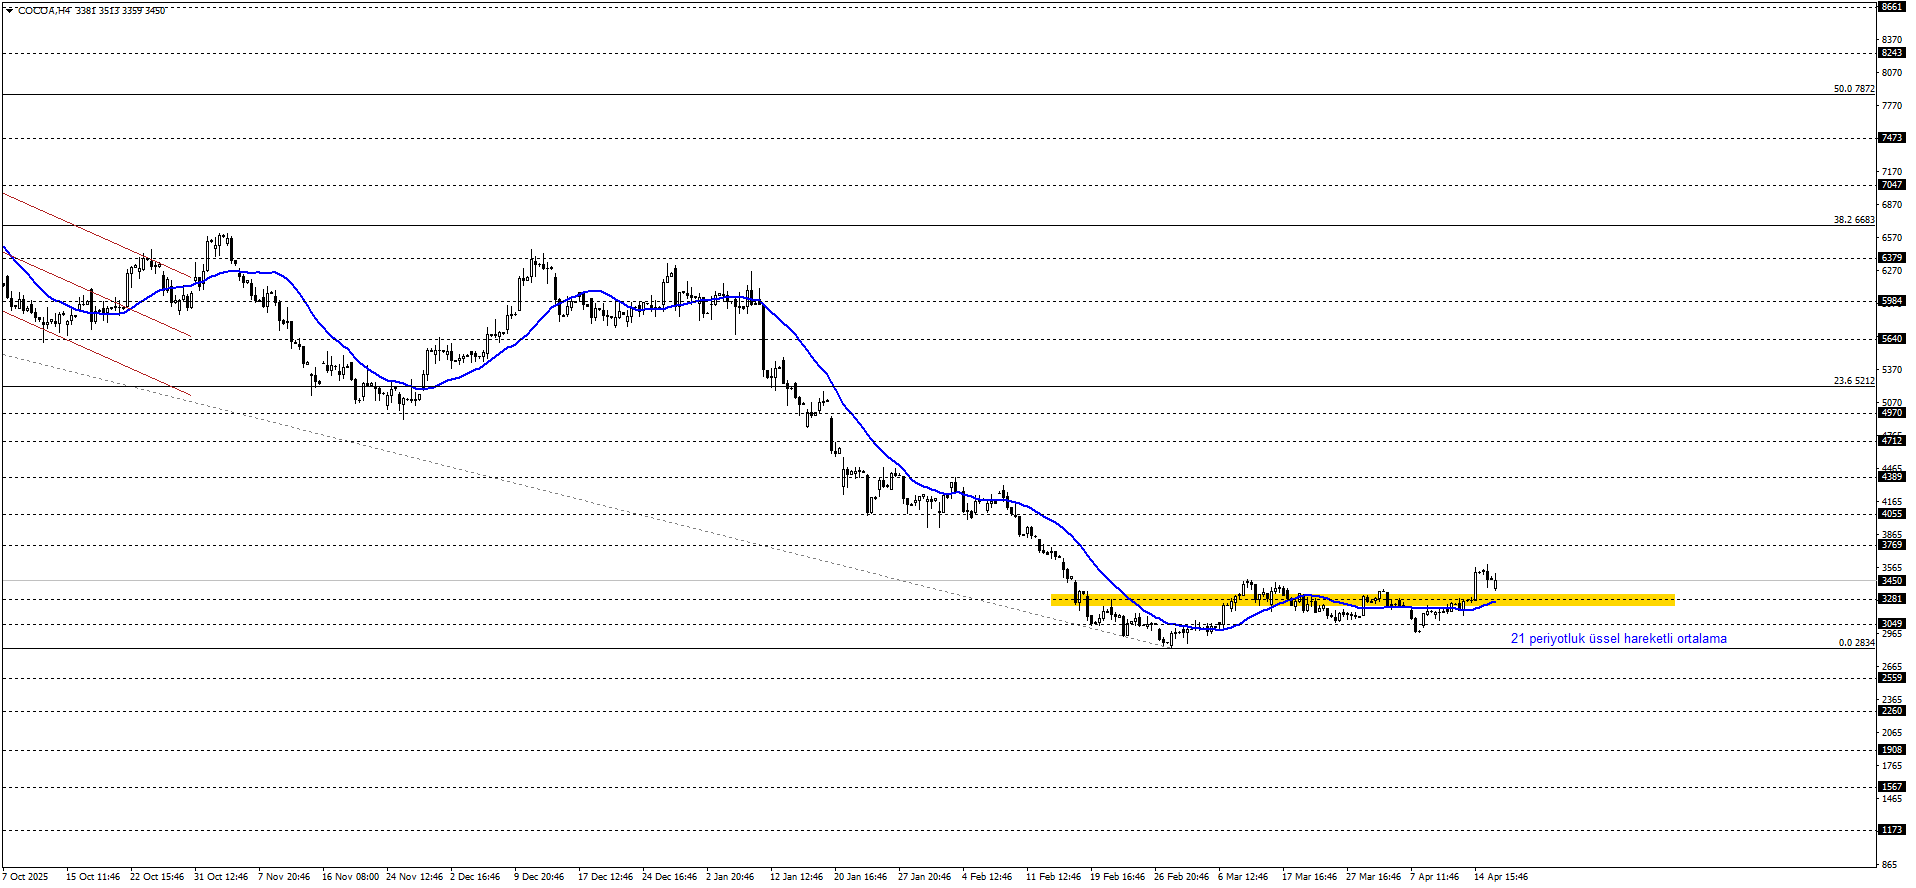Click the 5984 price tag on axis

tap(1891, 301)
